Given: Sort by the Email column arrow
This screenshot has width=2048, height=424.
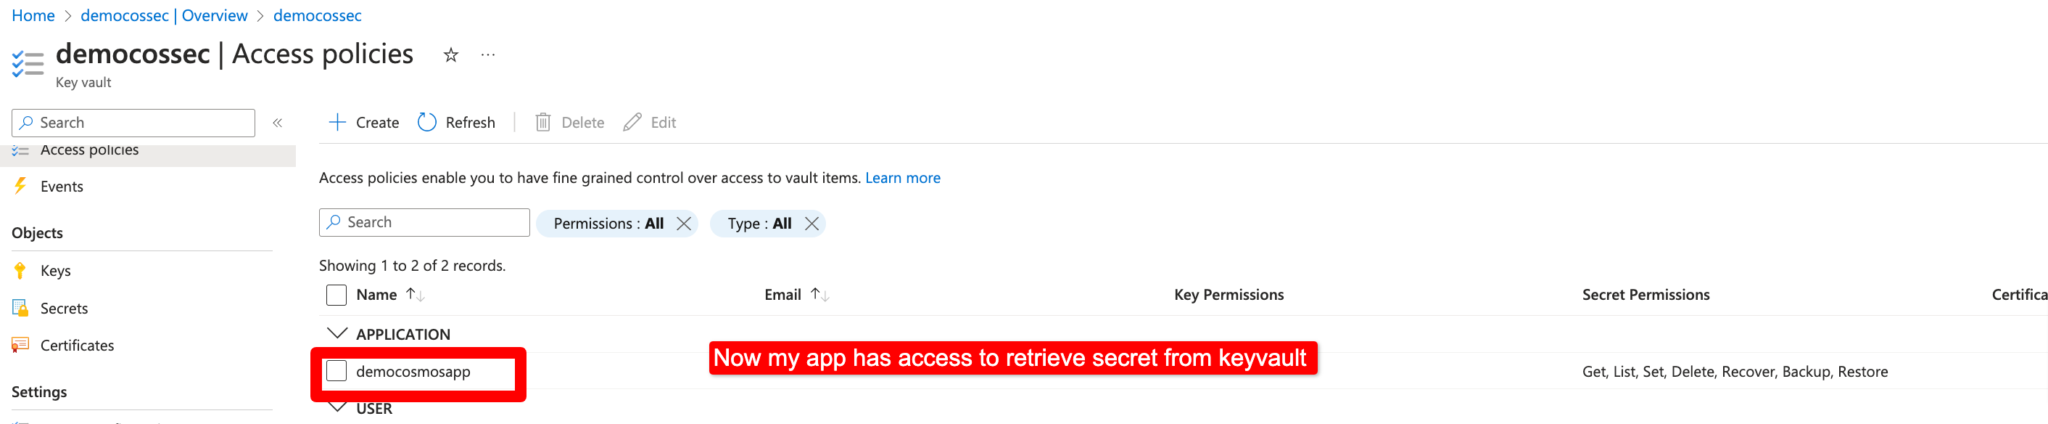Looking at the screenshot, I should point(819,294).
